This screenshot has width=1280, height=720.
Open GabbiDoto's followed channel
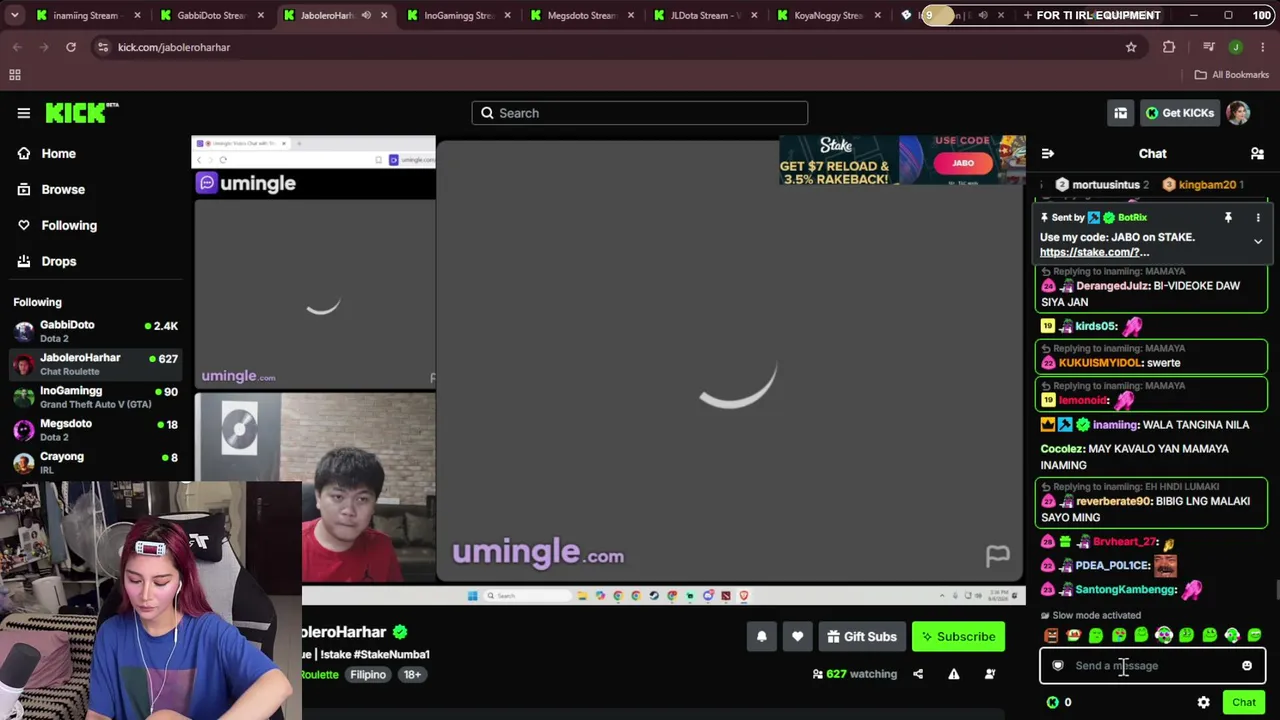[x=95, y=332]
